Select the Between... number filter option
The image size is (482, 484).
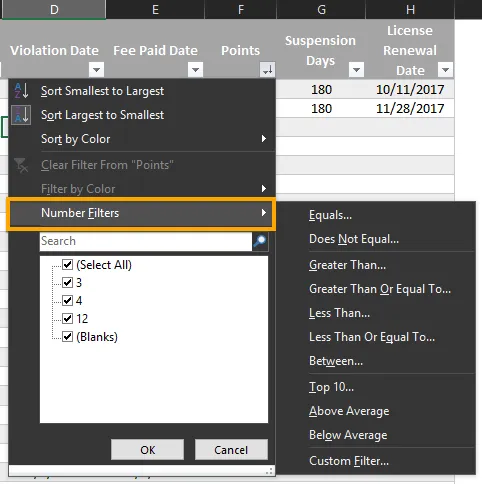(x=336, y=361)
